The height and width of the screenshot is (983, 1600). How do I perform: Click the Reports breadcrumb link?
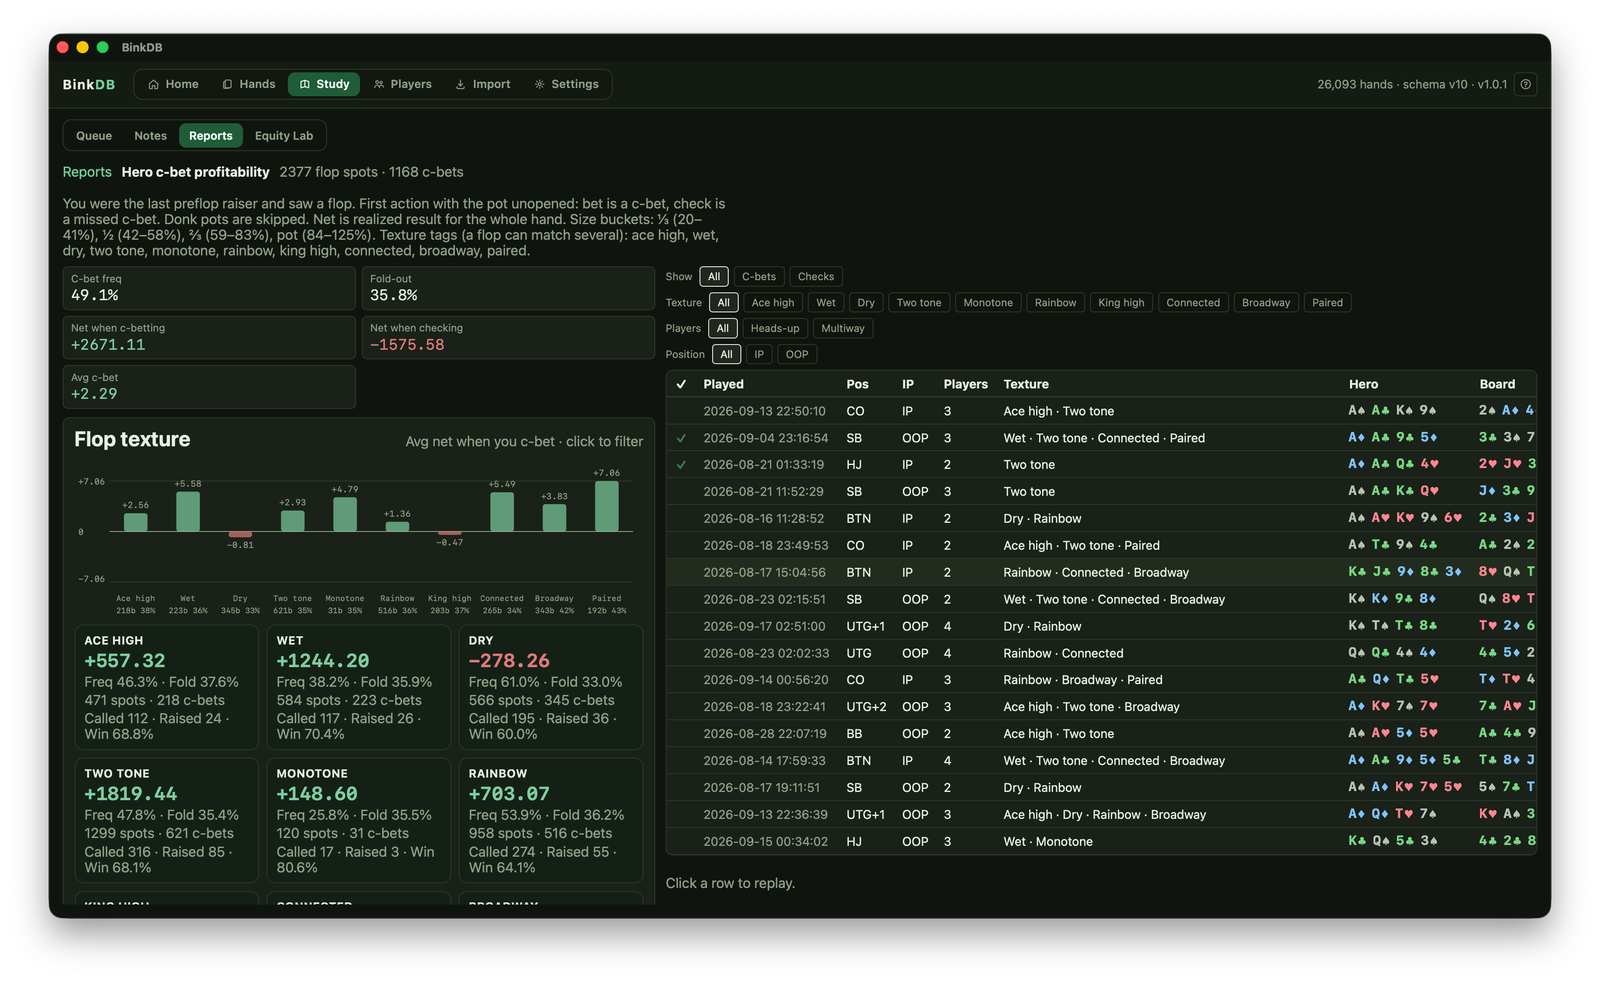87,172
